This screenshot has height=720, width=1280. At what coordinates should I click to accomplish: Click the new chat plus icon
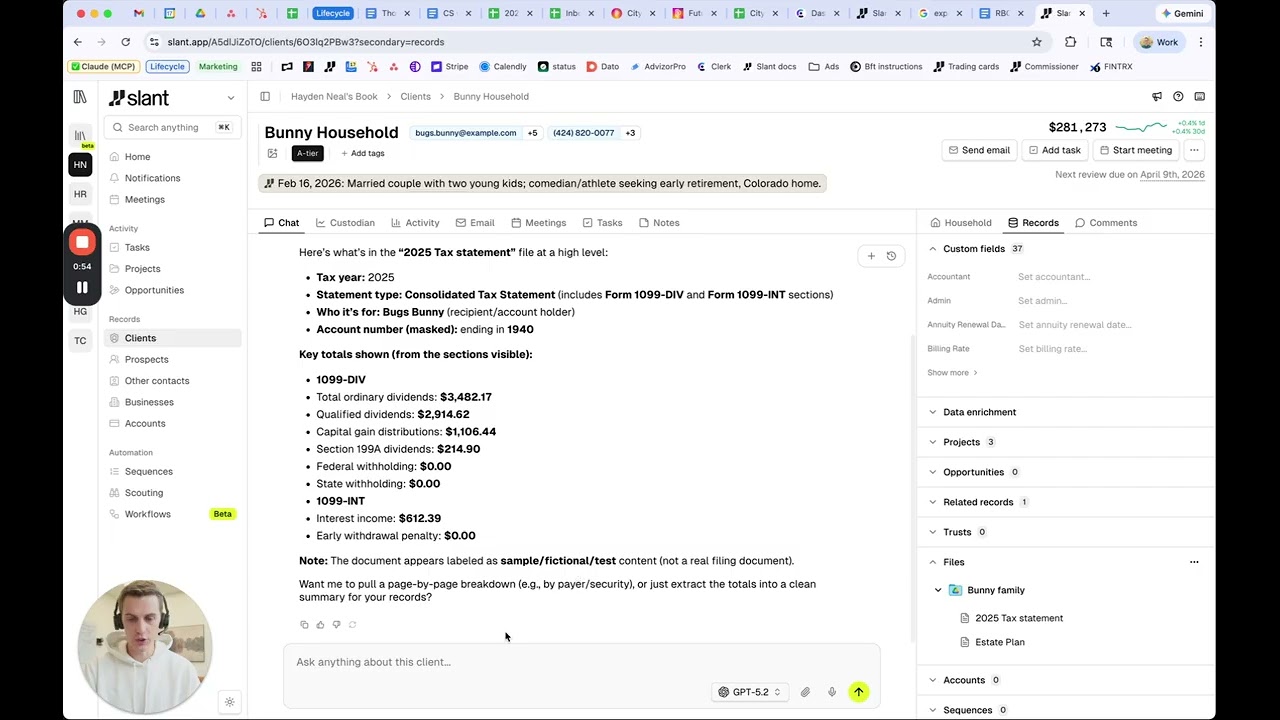coord(871,256)
